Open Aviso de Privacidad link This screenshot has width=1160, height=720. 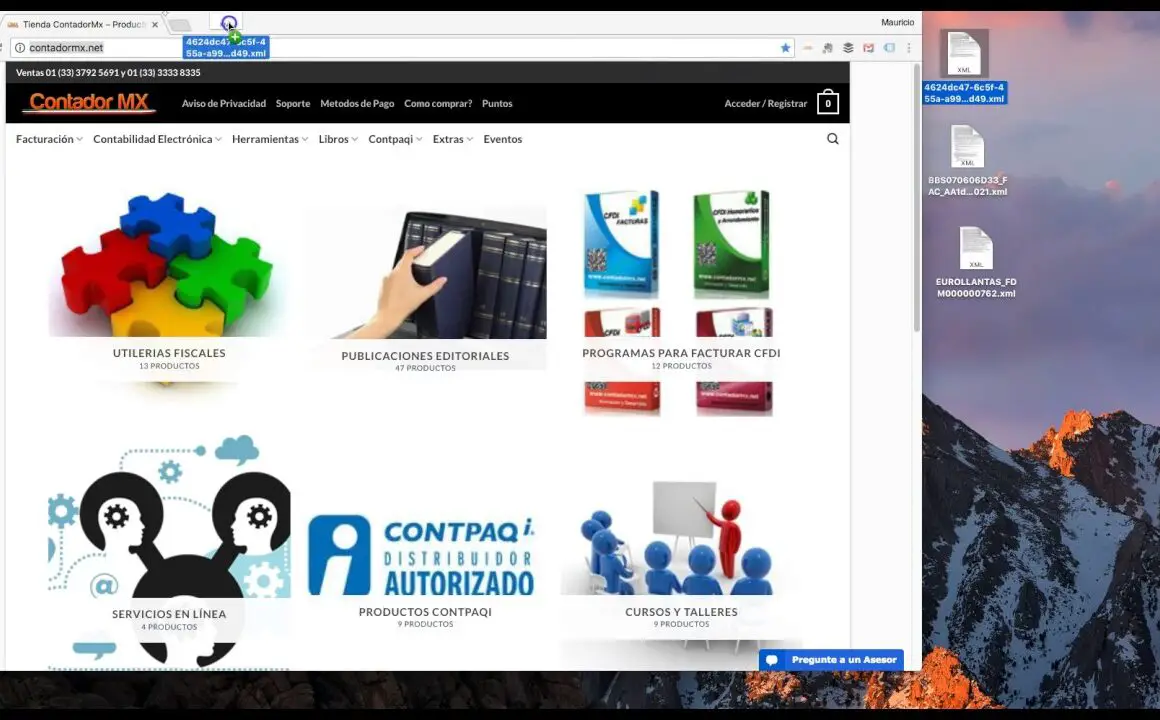(223, 104)
